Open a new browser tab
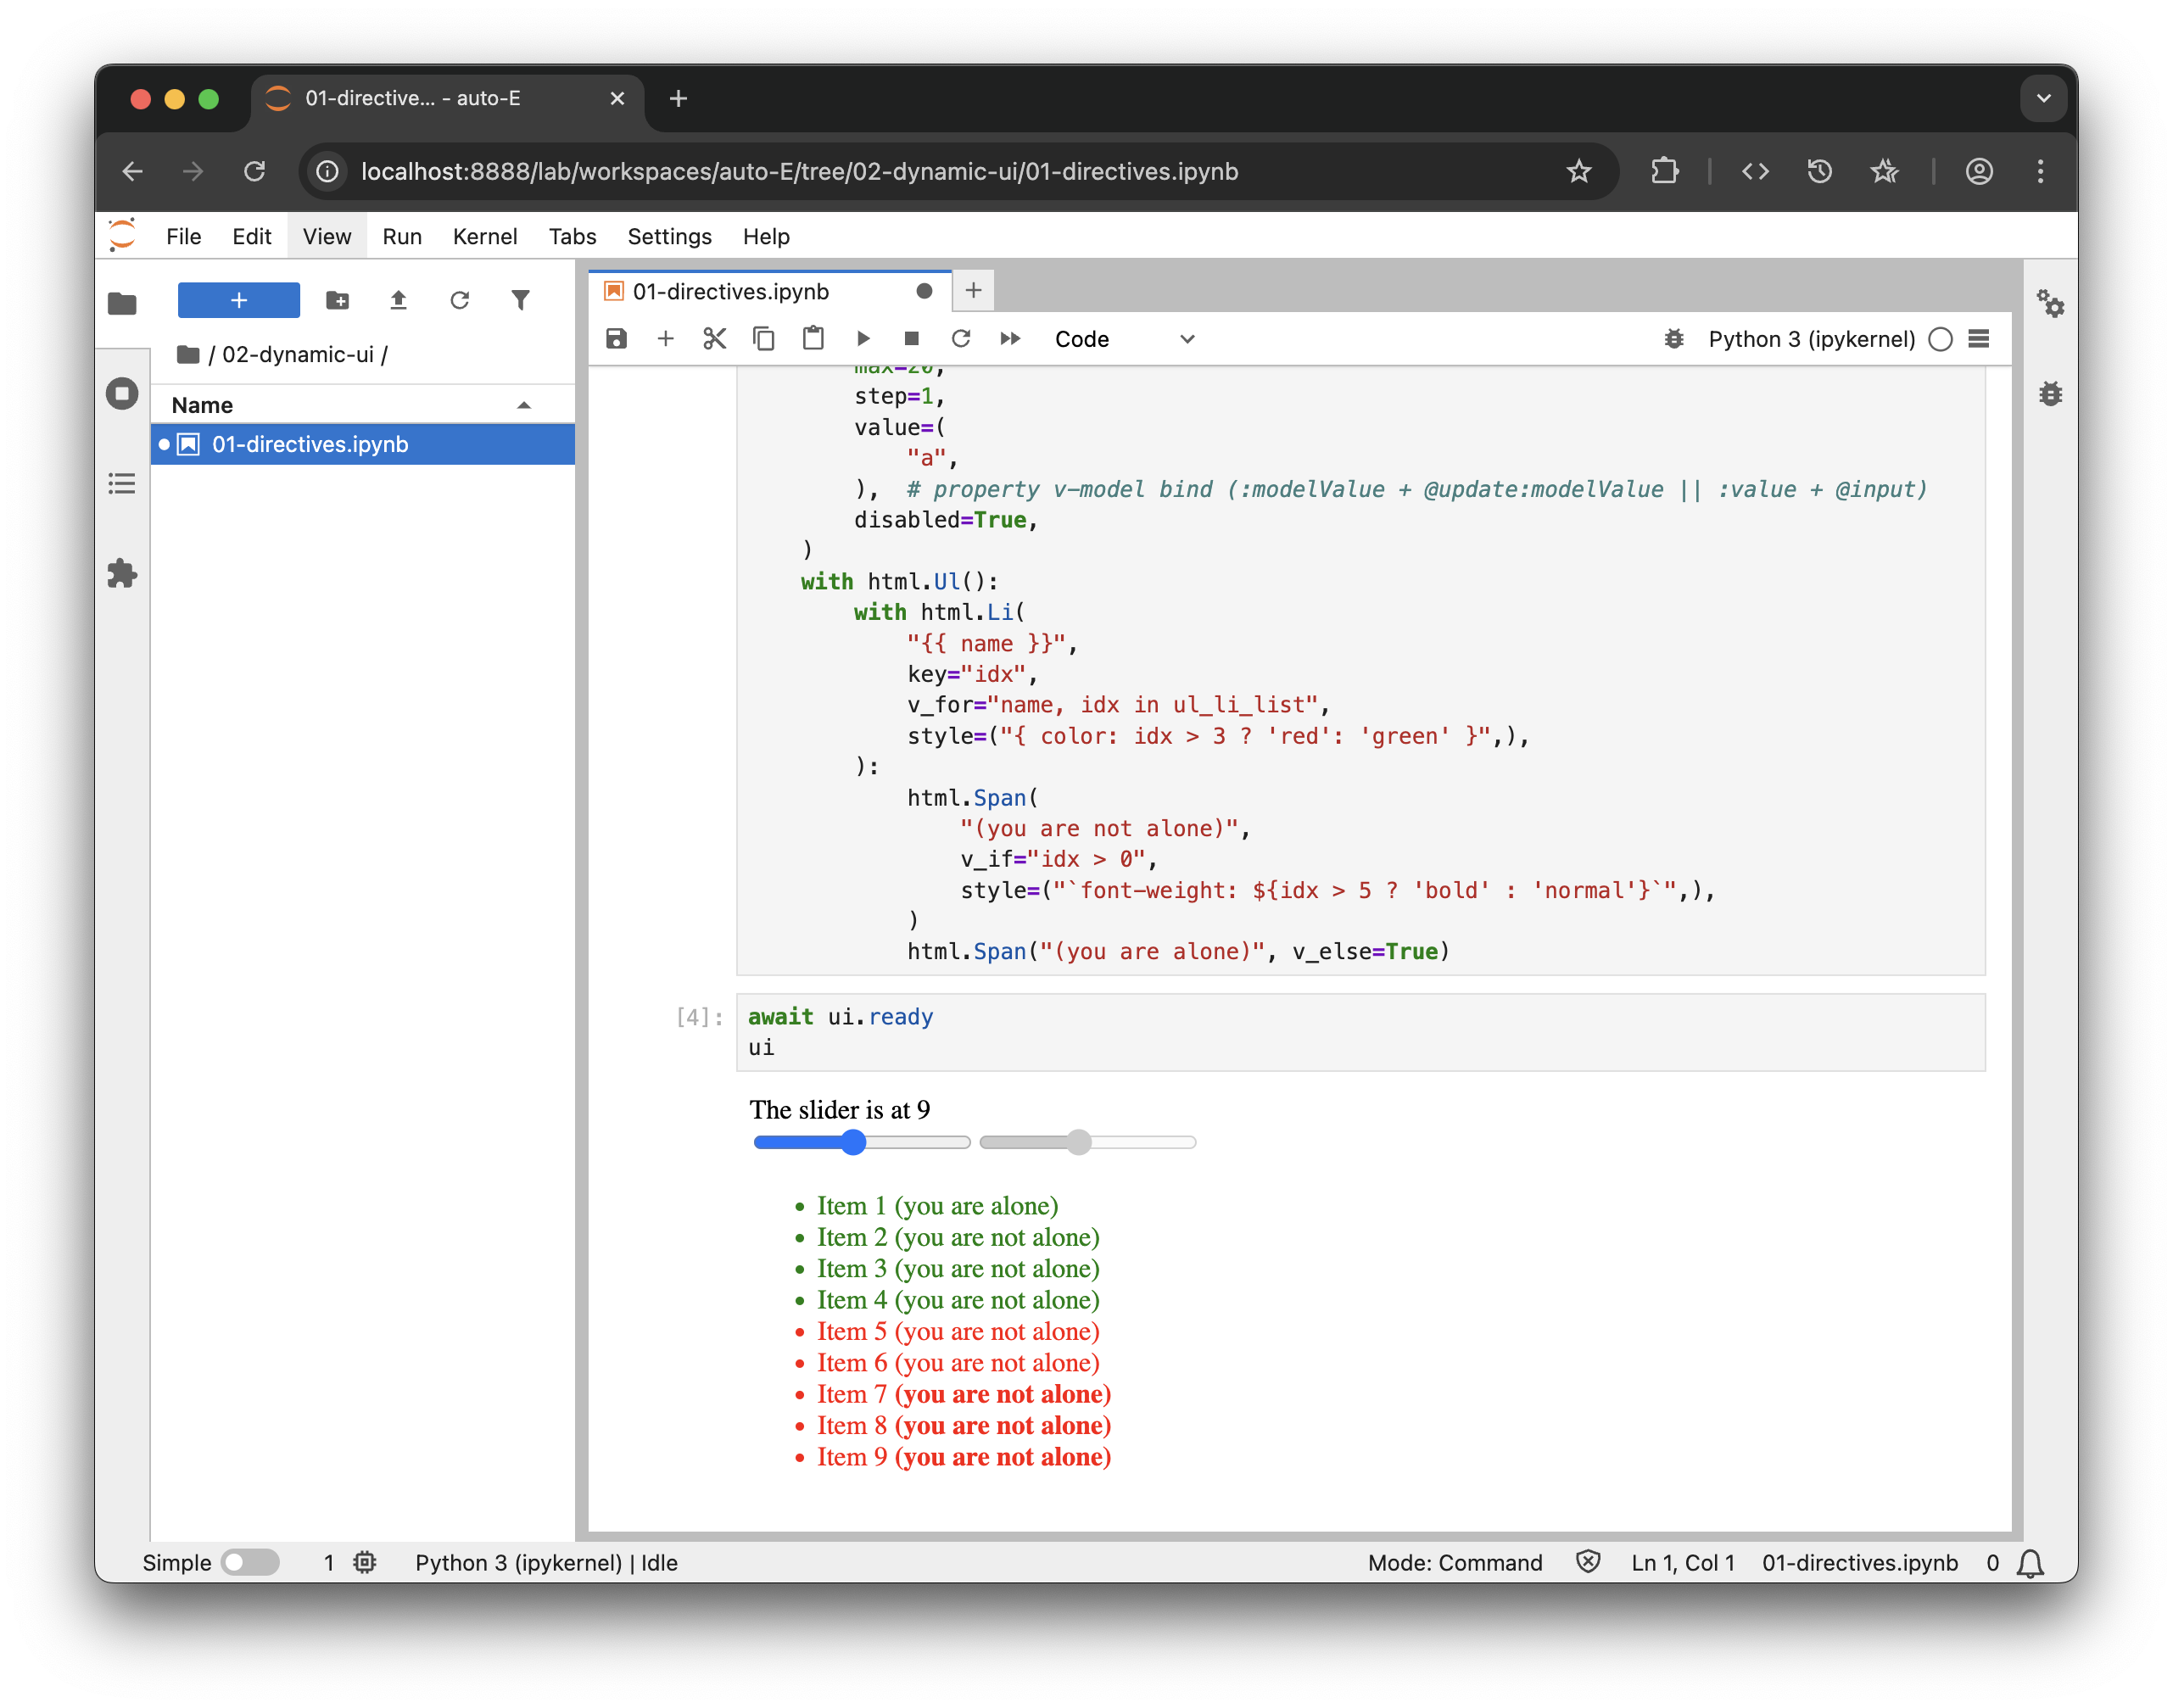This screenshot has height=1708, width=2173. click(x=678, y=98)
